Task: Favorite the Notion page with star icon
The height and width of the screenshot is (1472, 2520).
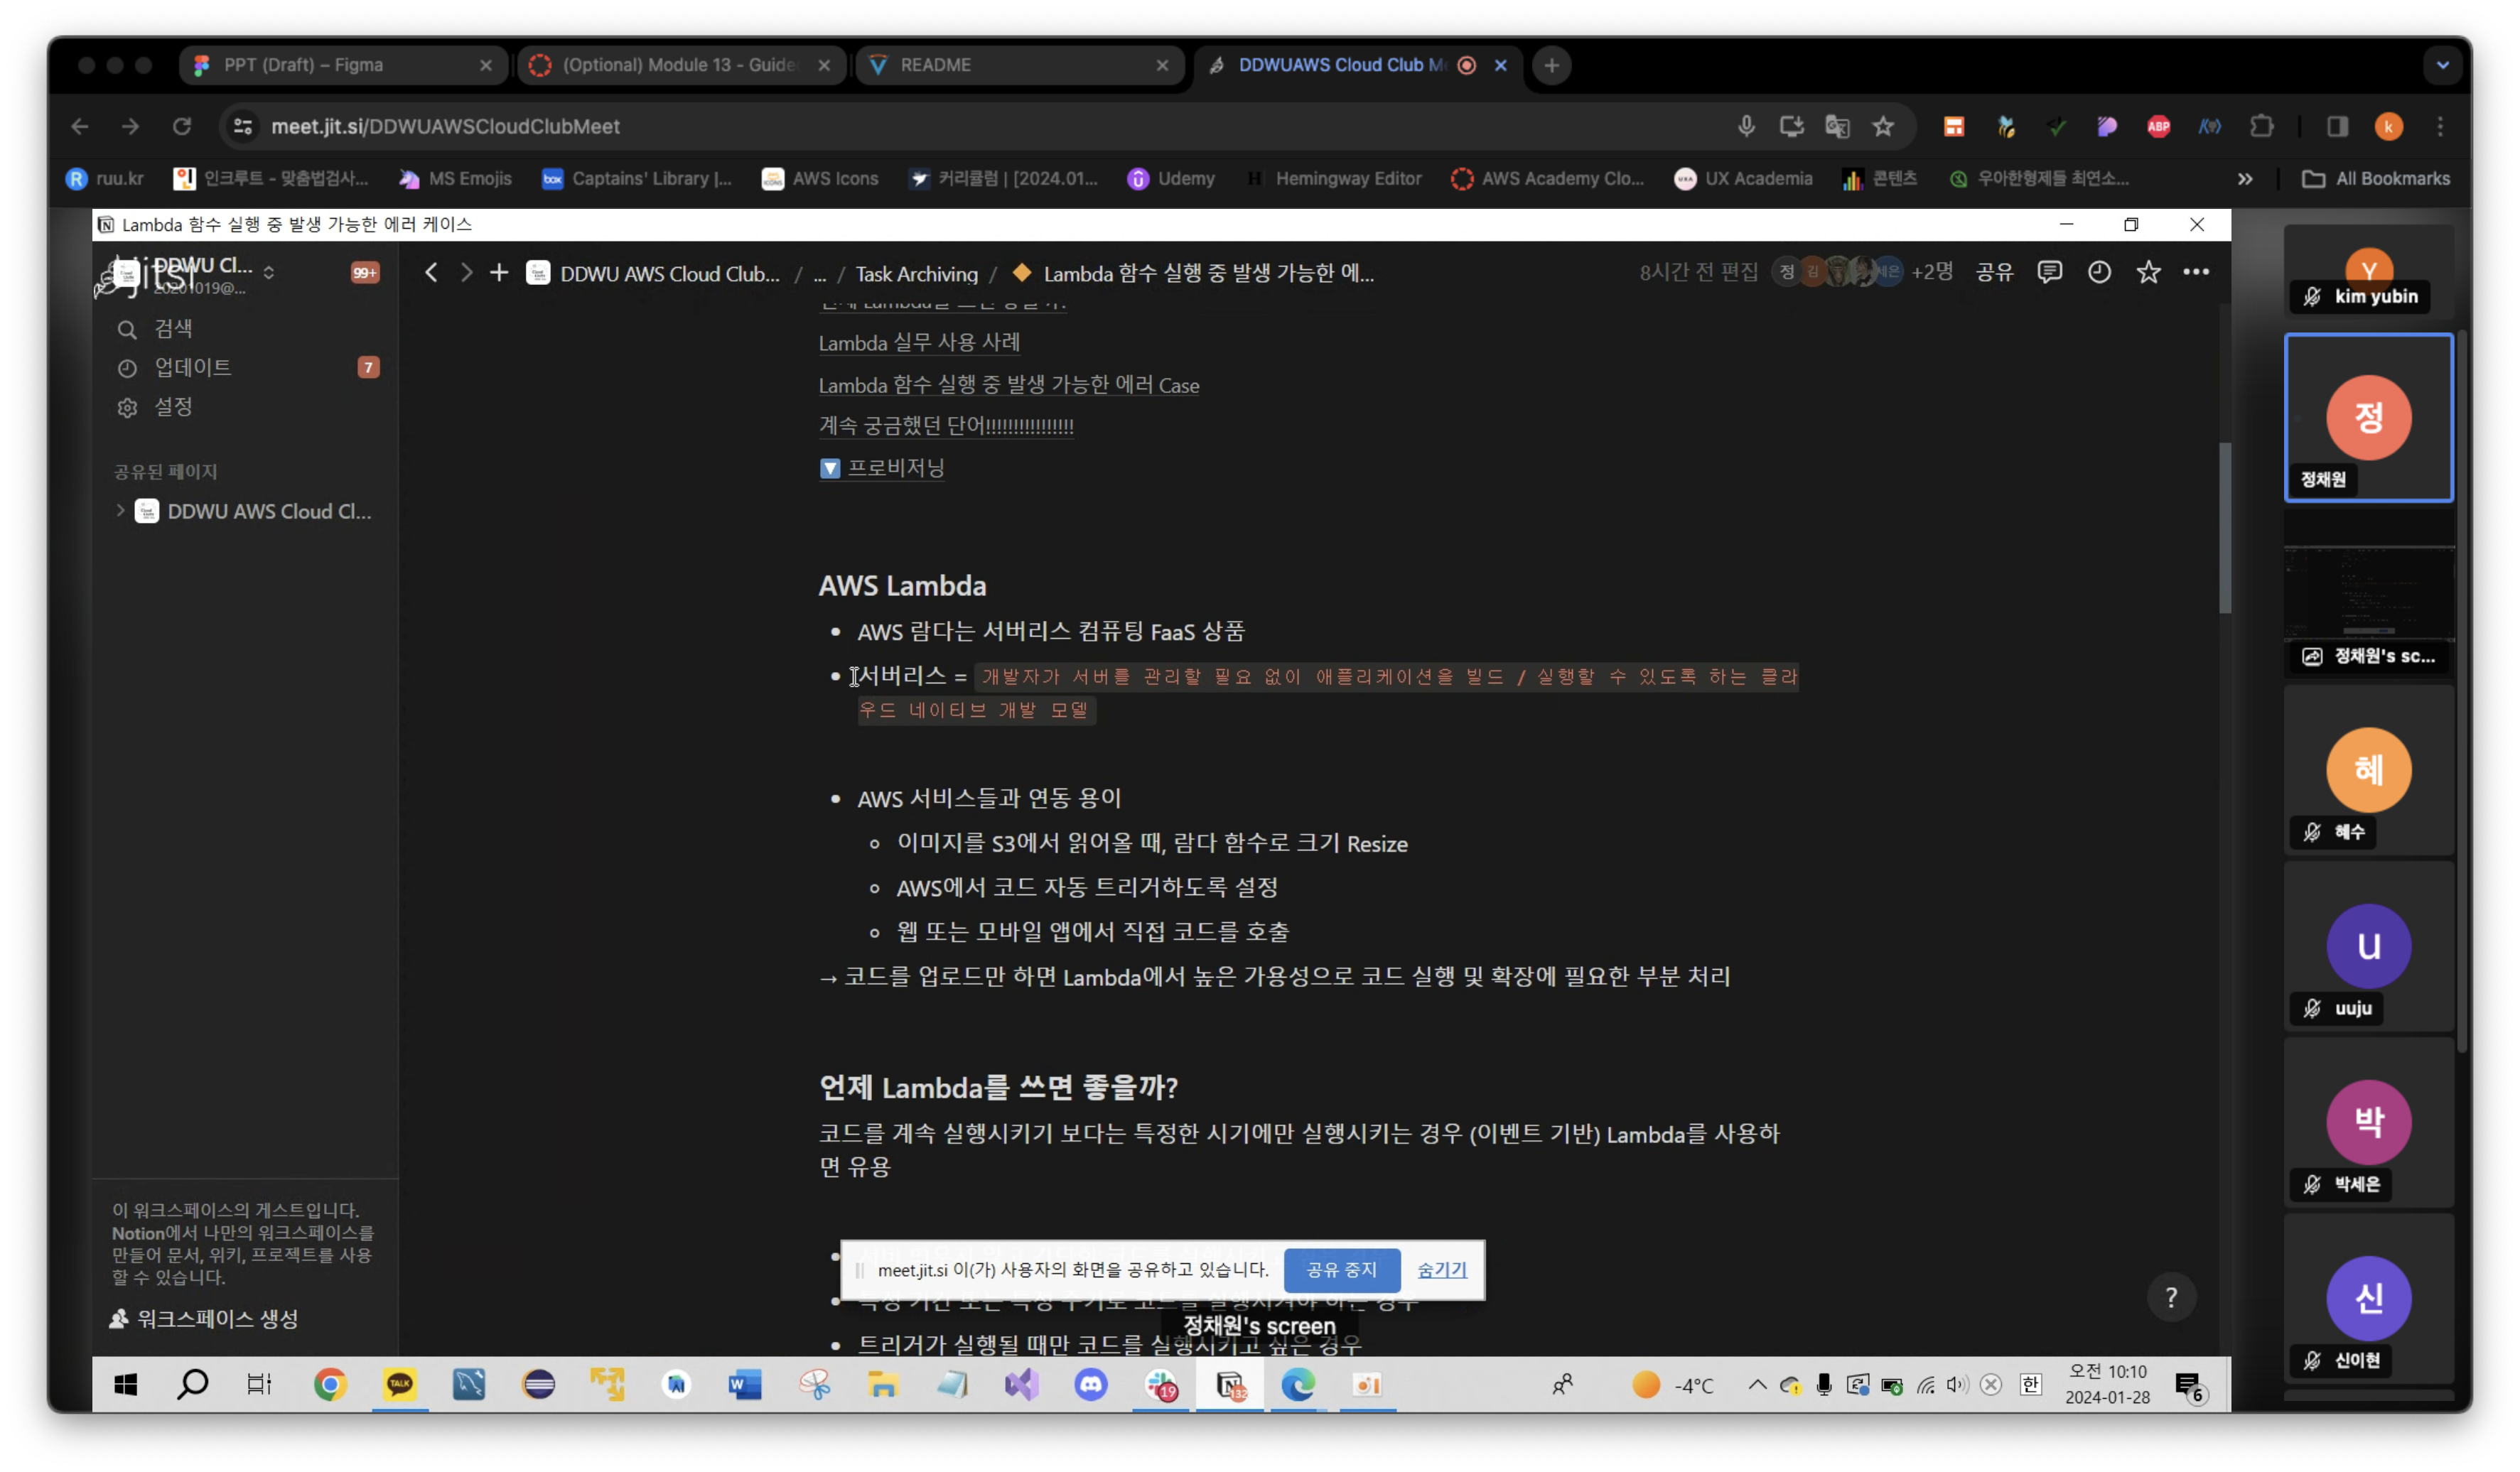Action: tap(2148, 272)
